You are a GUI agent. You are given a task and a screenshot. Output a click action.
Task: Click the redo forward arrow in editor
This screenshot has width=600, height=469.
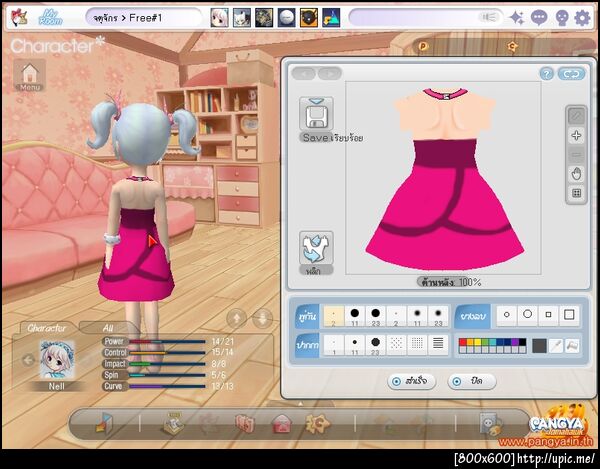pyautogui.click(x=330, y=73)
